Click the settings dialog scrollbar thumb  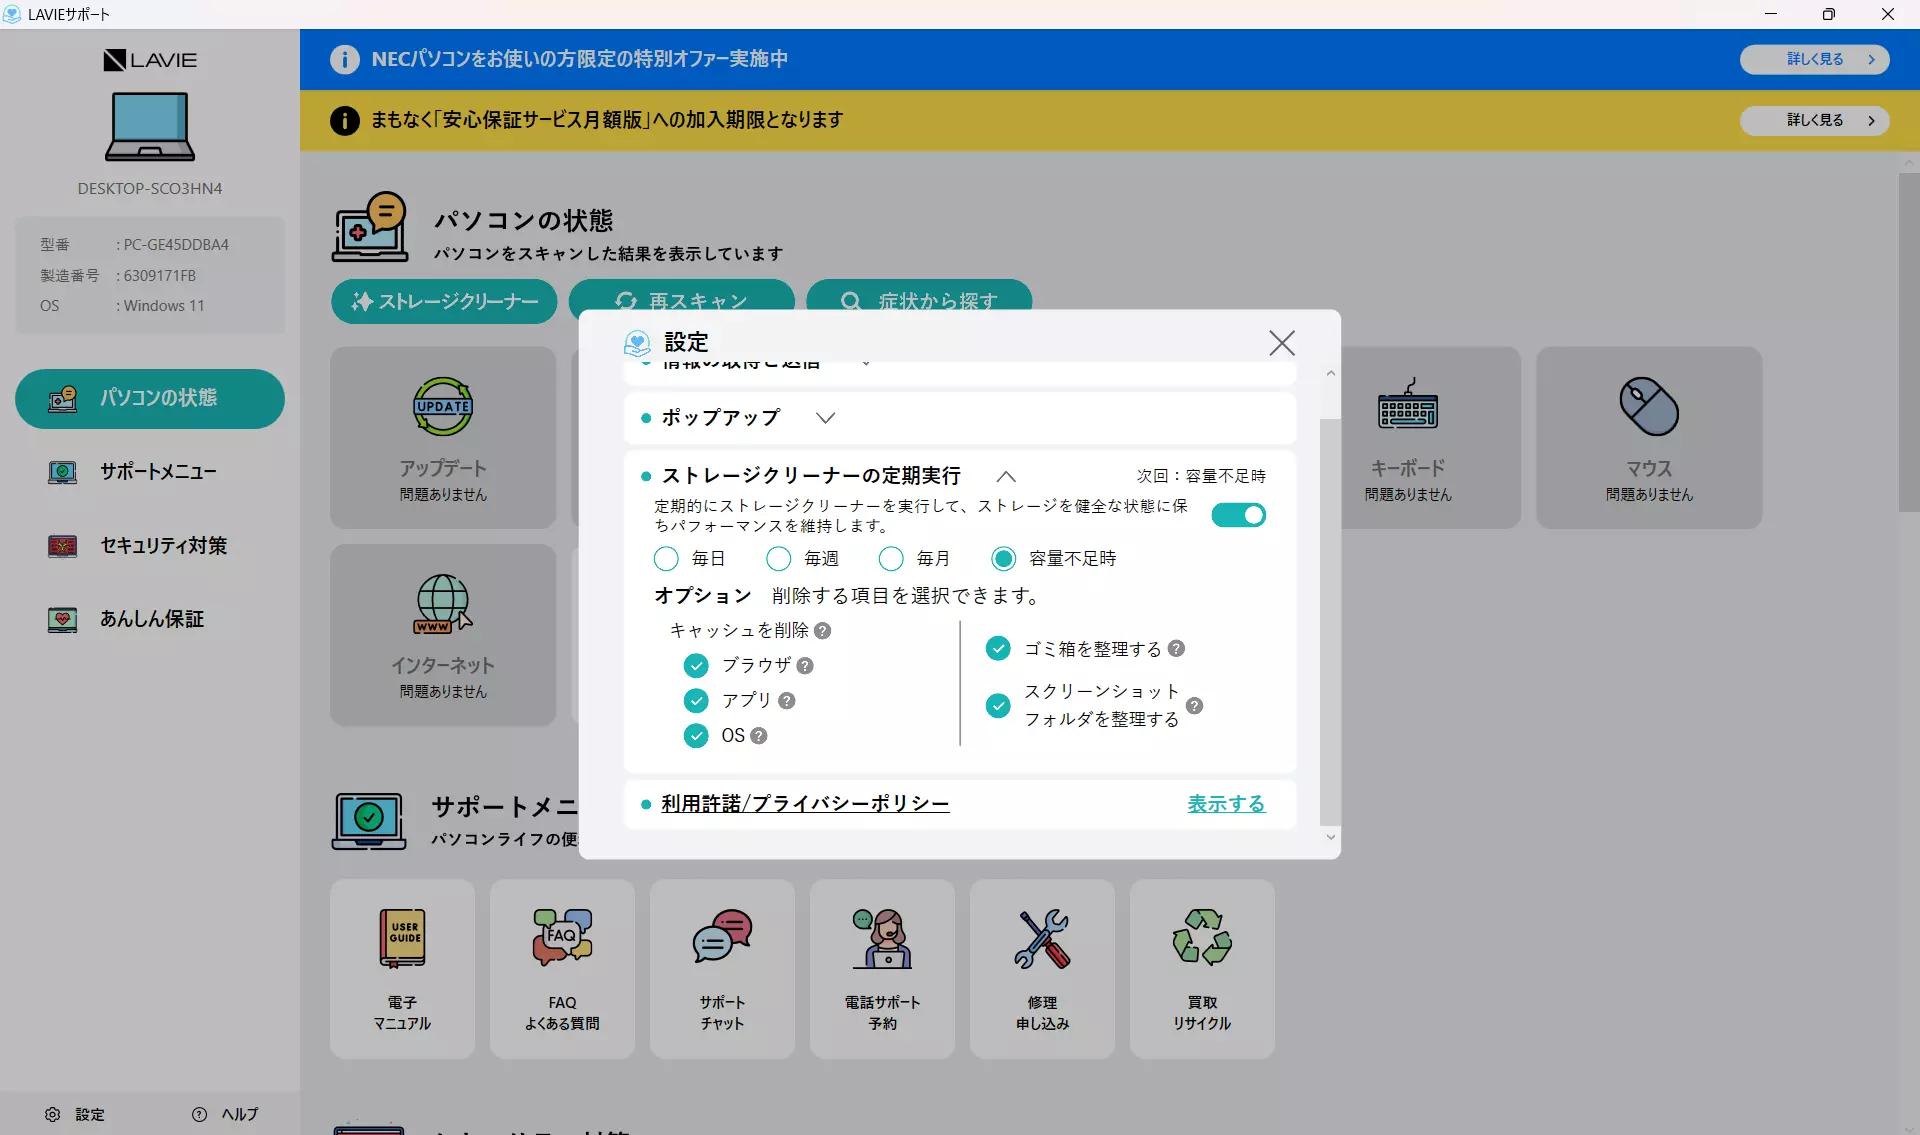tap(1330, 620)
